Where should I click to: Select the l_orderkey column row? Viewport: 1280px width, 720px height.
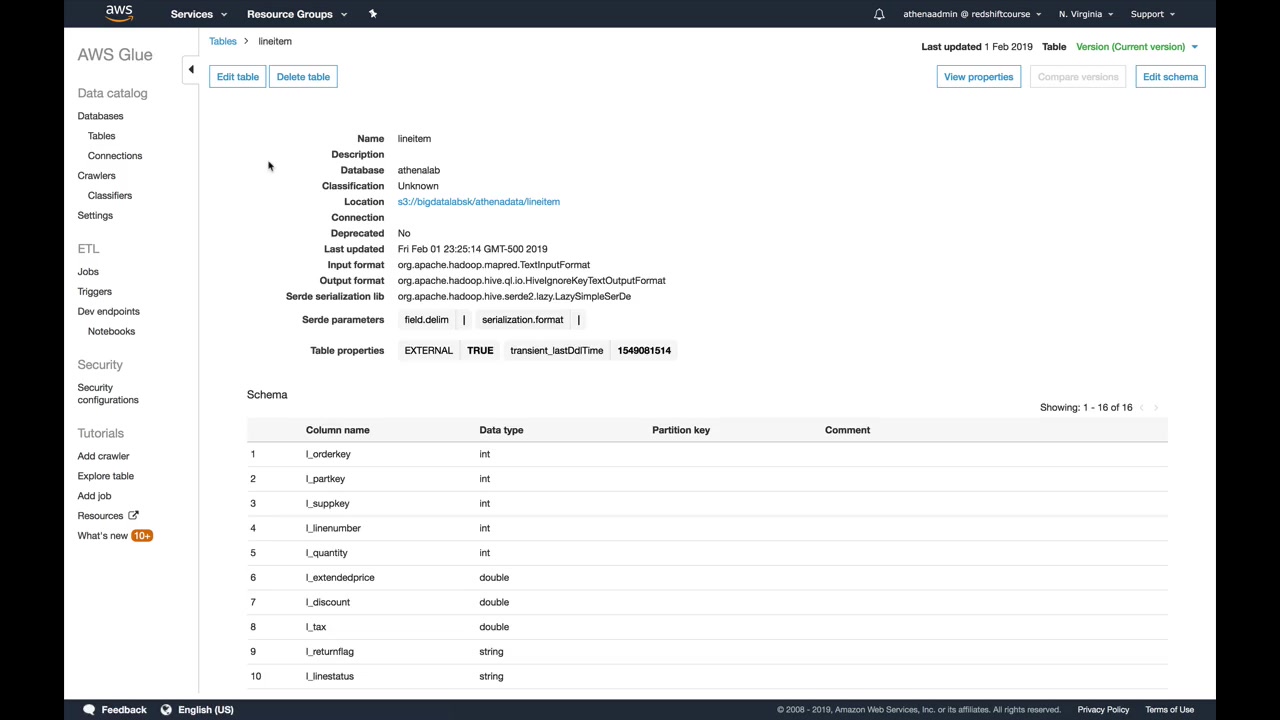coord(707,454)
